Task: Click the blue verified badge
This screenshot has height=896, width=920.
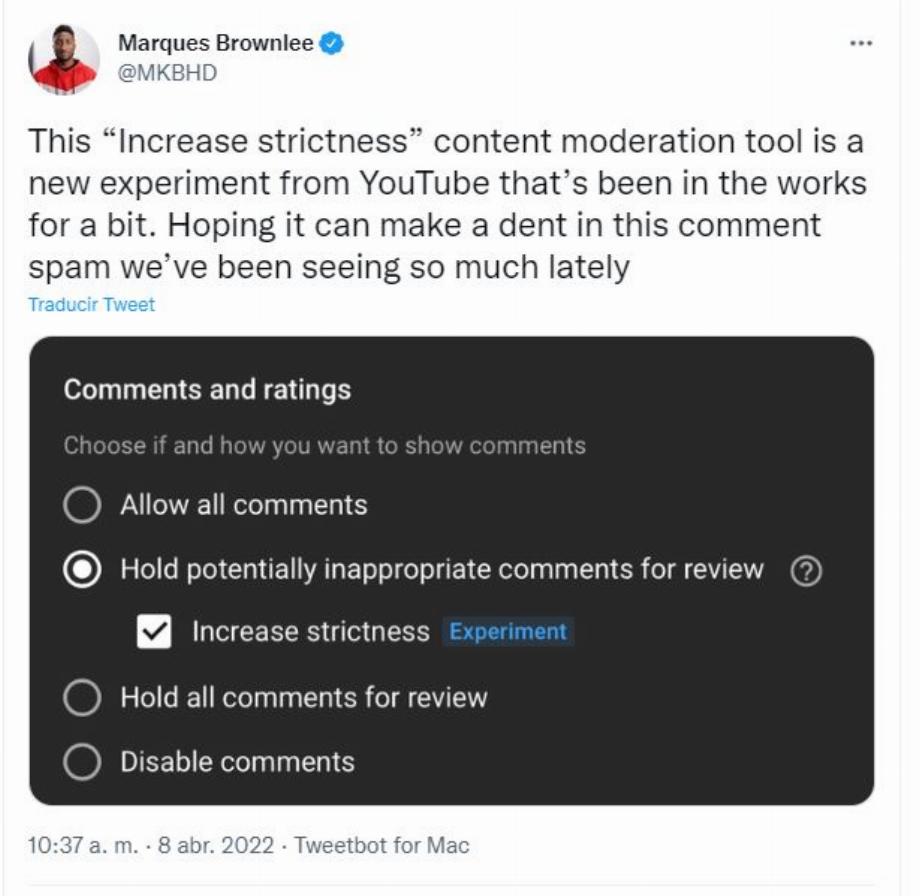Action: 332,43
